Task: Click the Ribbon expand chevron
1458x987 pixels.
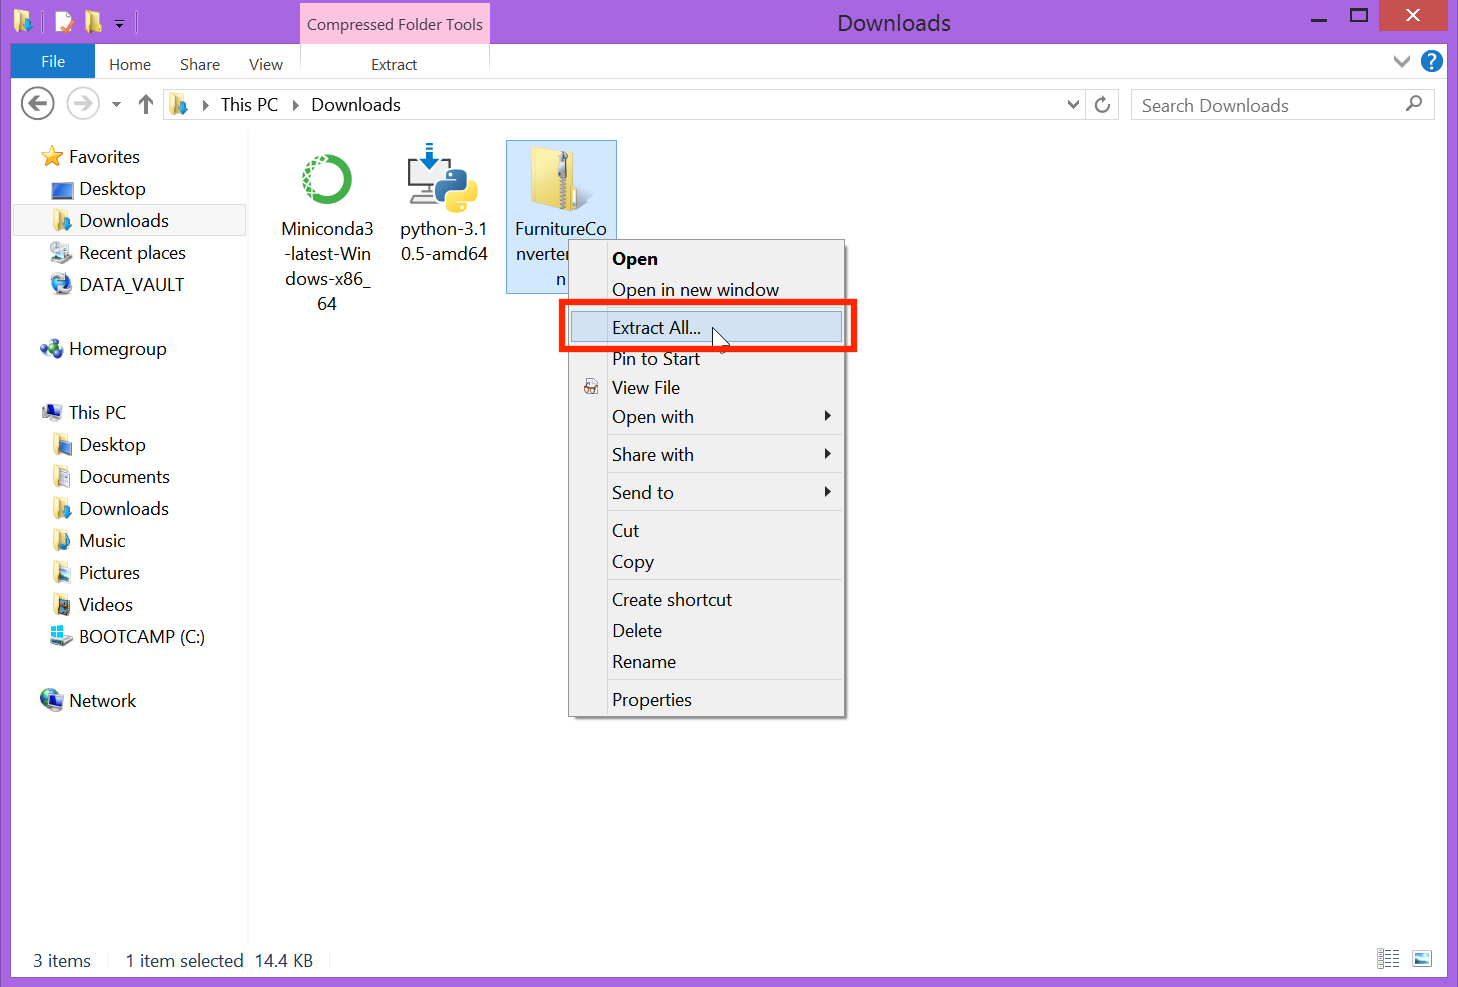Action: 1401,61
